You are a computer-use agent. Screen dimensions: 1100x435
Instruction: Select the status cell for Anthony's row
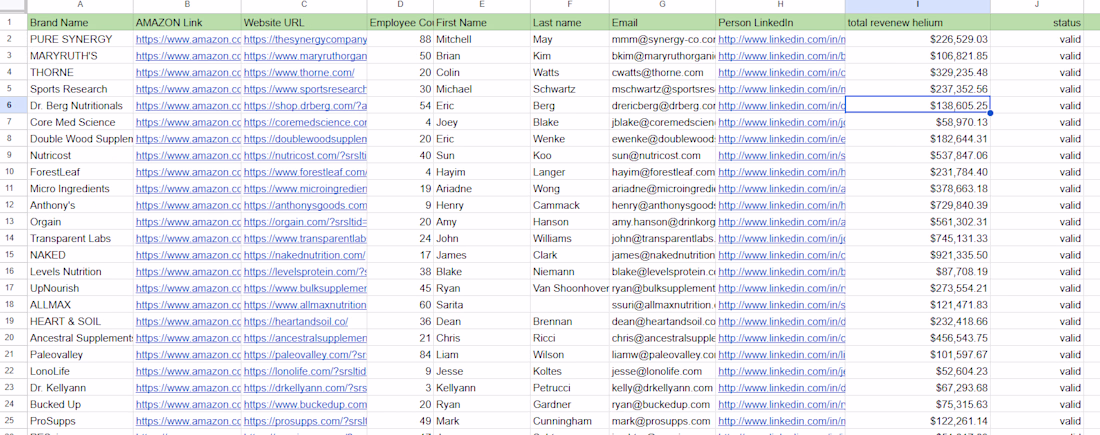click(1037, 206)
